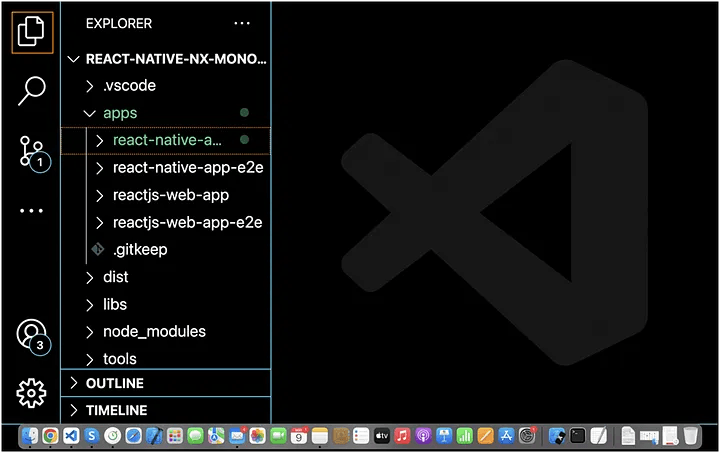The image size is (720, 453).
Task: Open the Trash from the Dock
Action: point(690,436)
